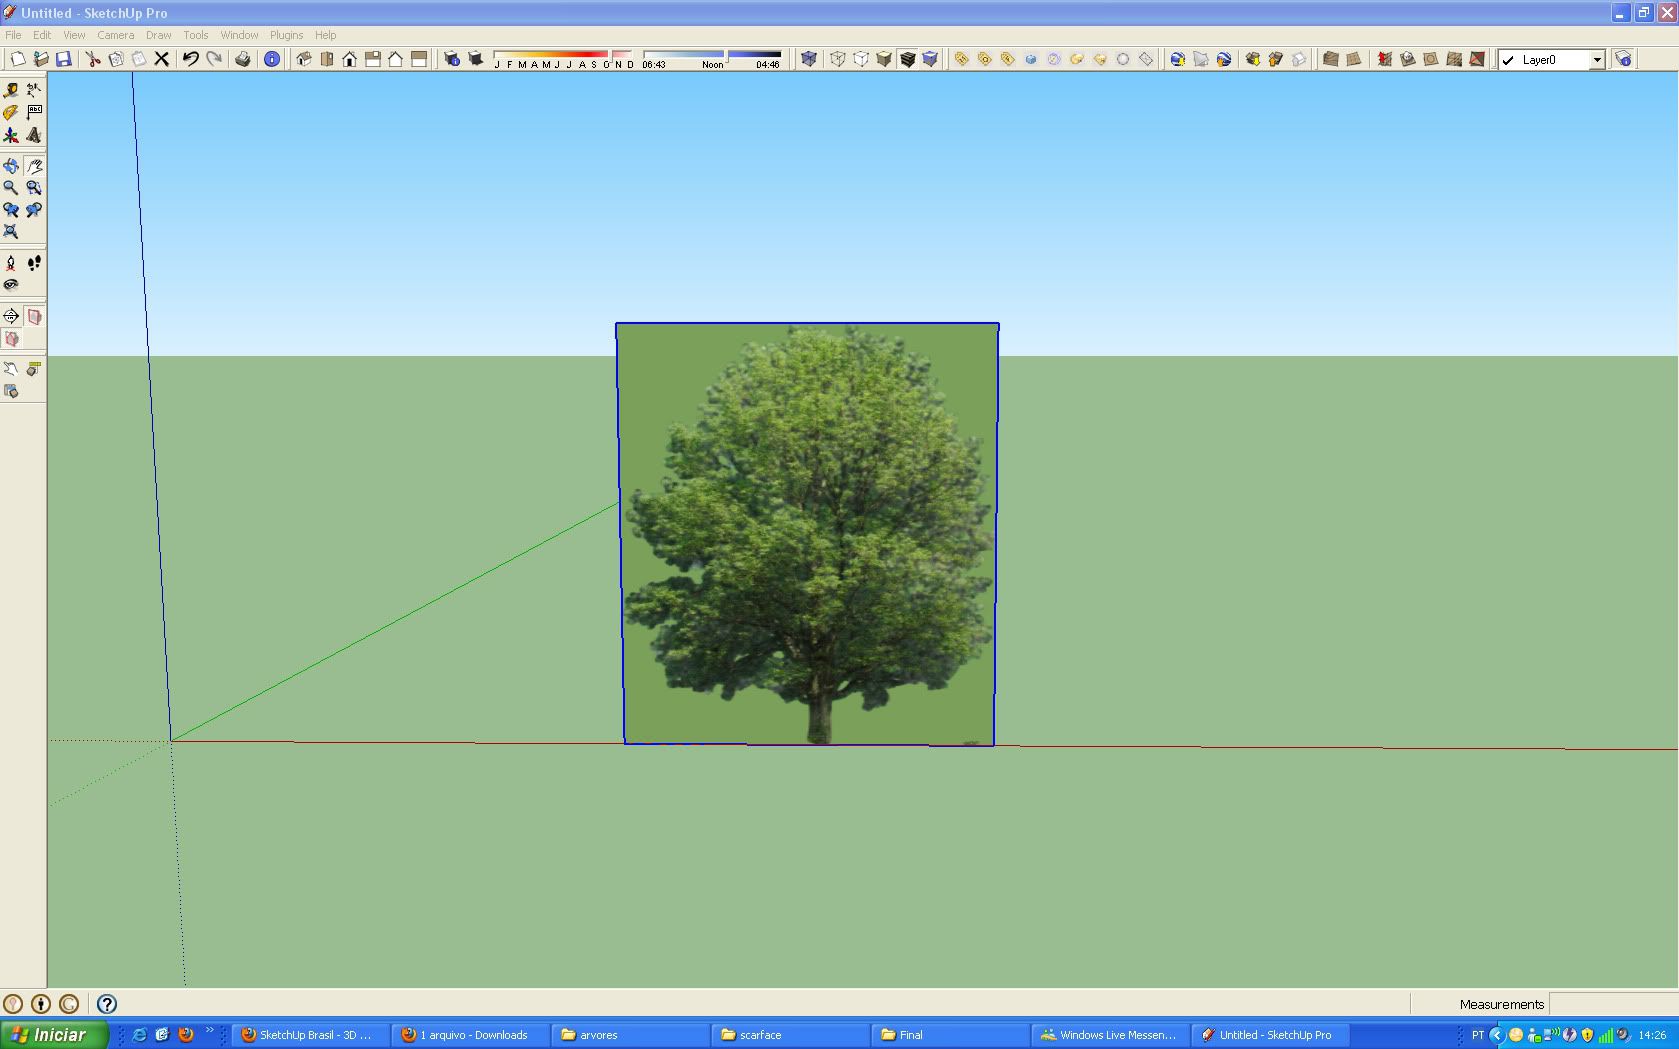1679x1049 pixels.
Task: Select the Section Plane tool
Action: click(x=11, y=316)
